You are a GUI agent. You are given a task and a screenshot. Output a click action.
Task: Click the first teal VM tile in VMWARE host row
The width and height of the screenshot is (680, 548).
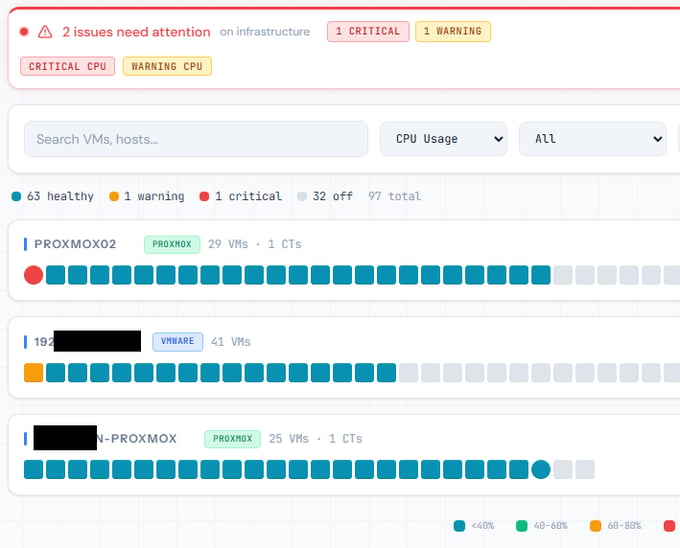(56, 373)
